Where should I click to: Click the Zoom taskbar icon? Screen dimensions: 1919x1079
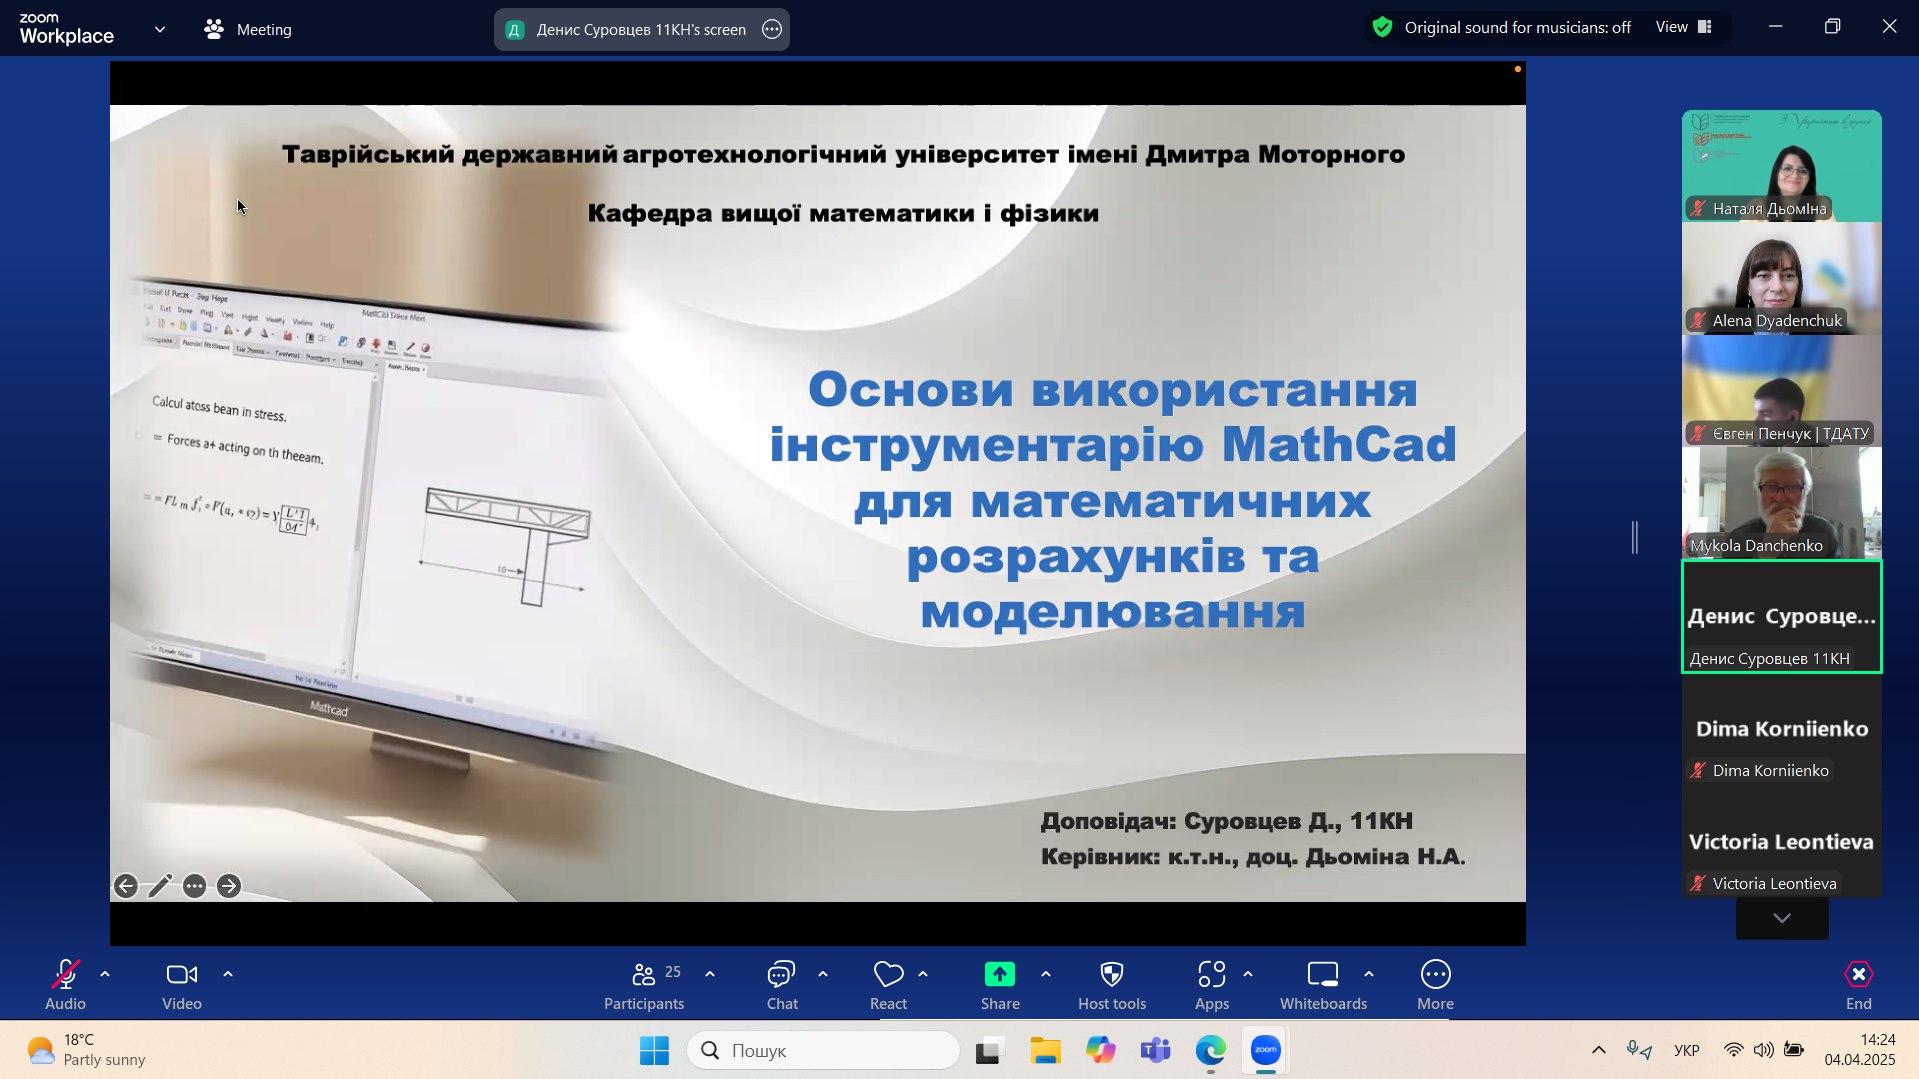1266,1050
